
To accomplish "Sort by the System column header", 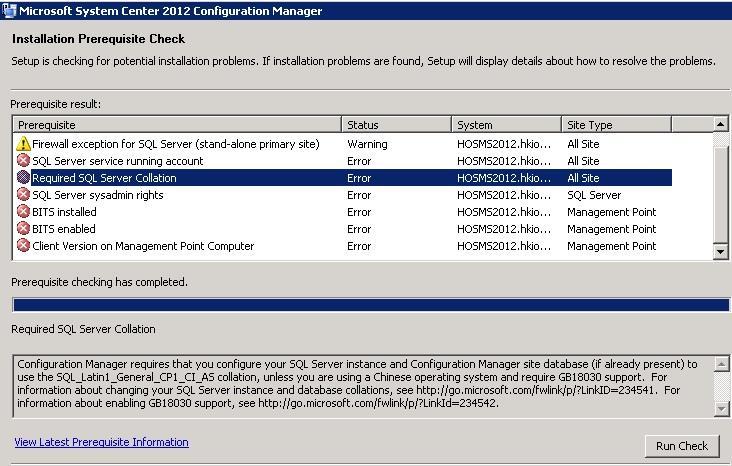I will point(506,125).
